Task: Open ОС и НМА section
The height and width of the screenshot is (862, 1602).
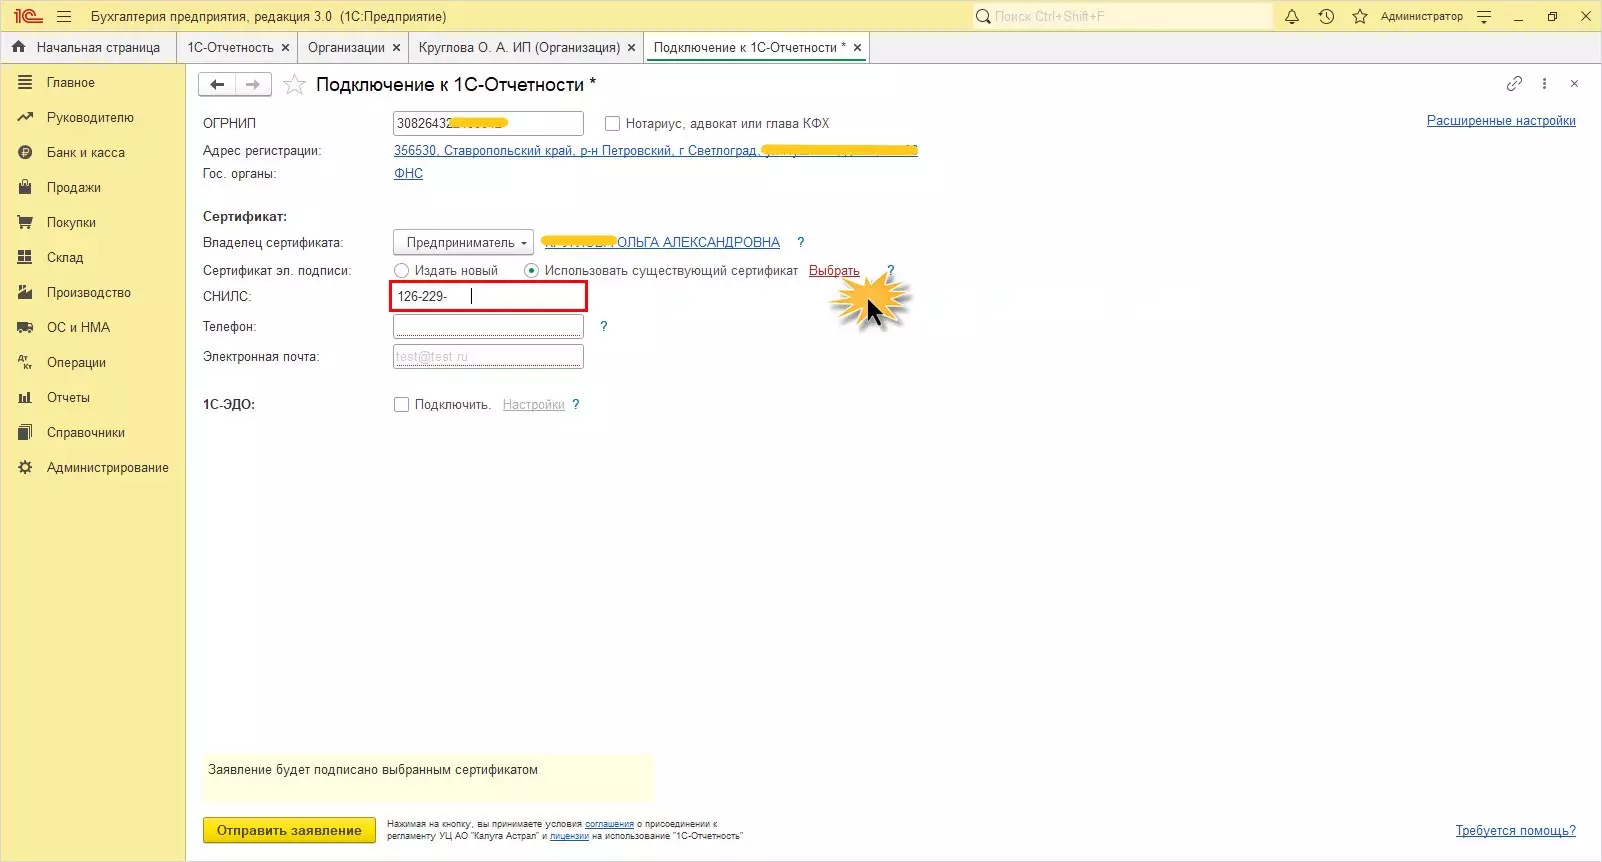Action: [78, 328]
